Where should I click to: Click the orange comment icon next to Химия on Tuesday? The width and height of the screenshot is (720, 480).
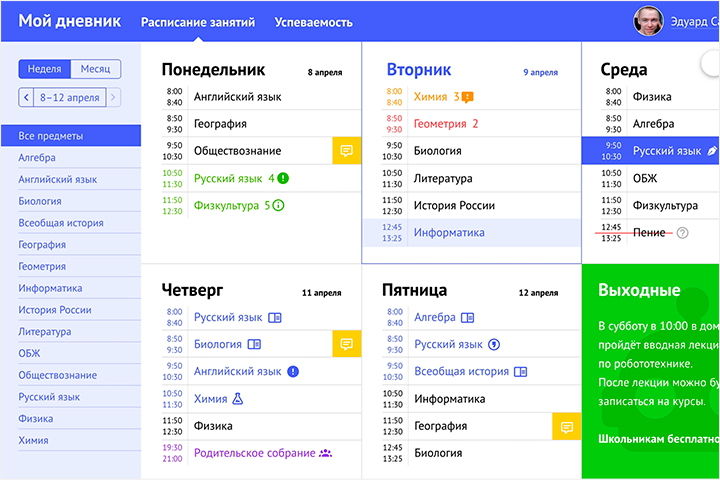[467, 97]
